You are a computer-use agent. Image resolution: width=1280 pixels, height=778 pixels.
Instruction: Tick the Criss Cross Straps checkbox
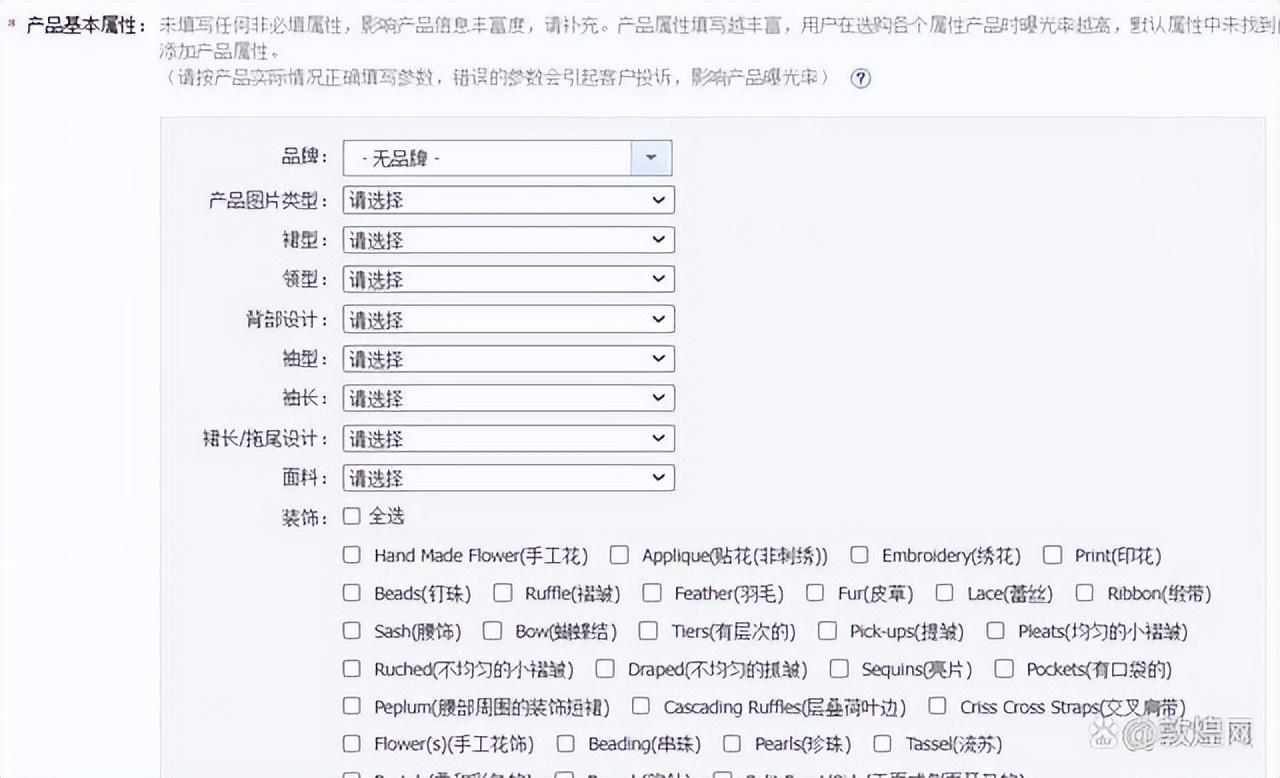click(937, 705)
